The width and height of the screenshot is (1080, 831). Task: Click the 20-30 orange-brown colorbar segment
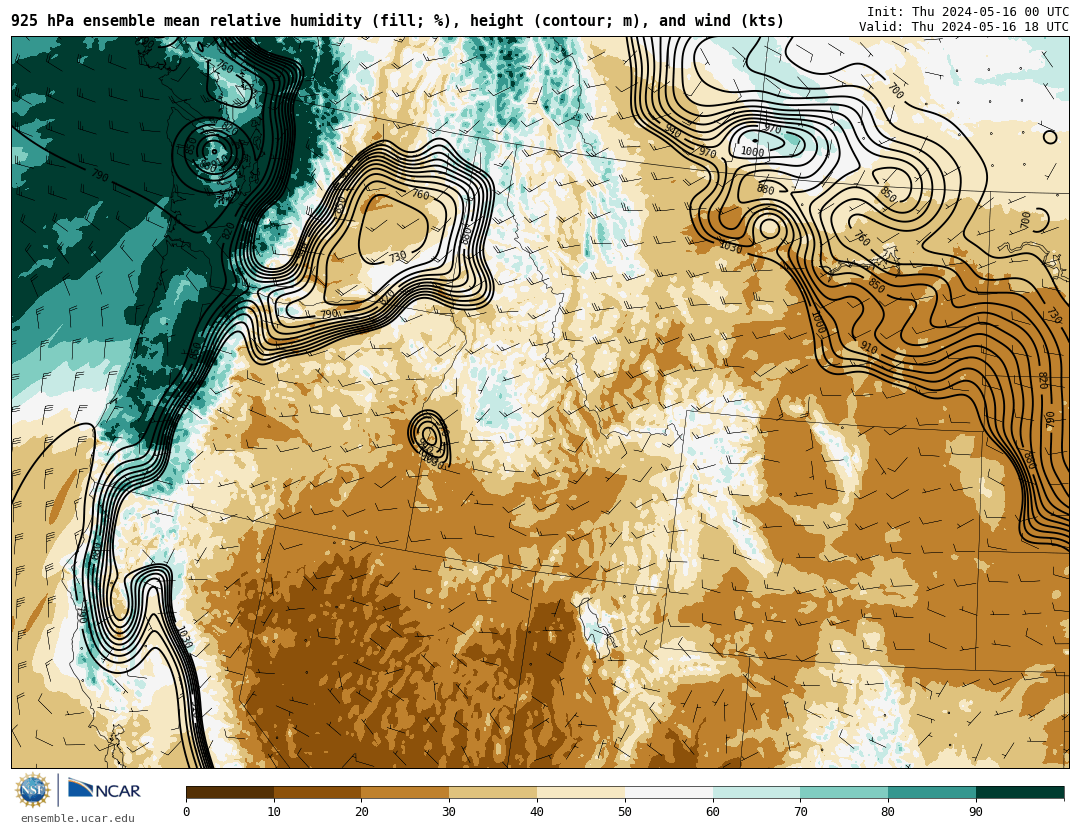pos(405,792)
